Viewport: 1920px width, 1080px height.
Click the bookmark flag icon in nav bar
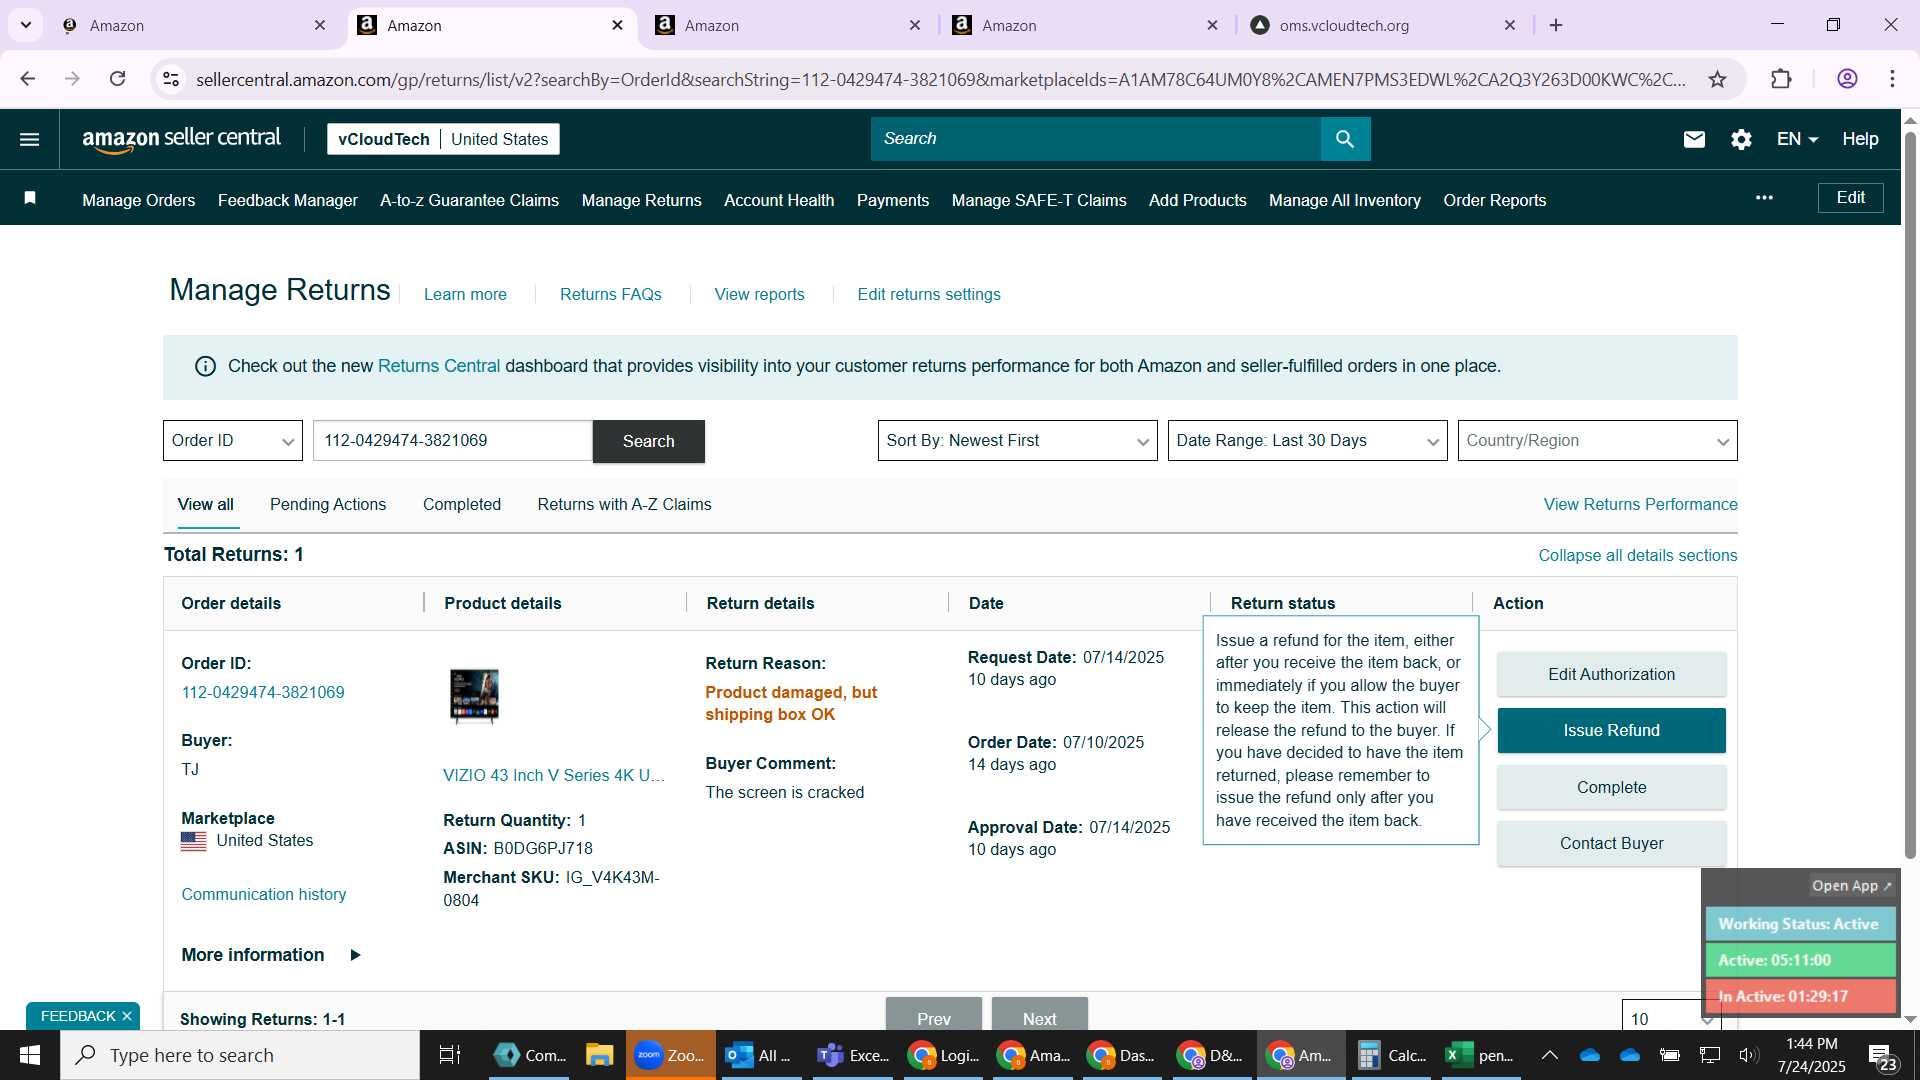click(30, 199)
